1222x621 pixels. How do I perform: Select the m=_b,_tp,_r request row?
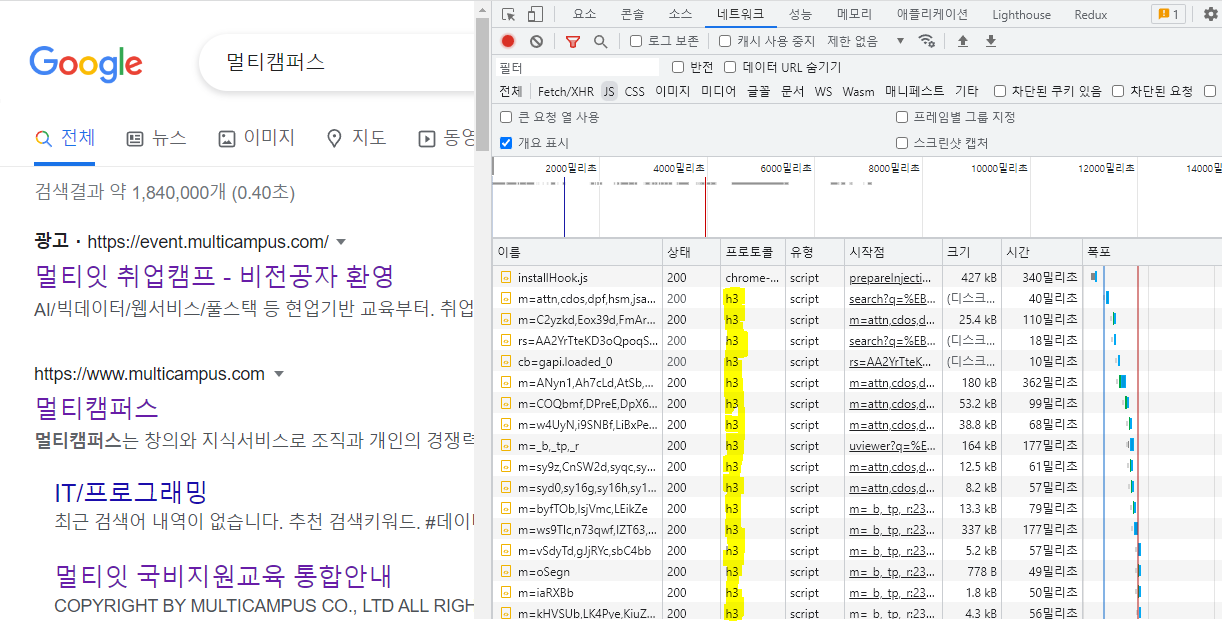[x=857, y=446]
